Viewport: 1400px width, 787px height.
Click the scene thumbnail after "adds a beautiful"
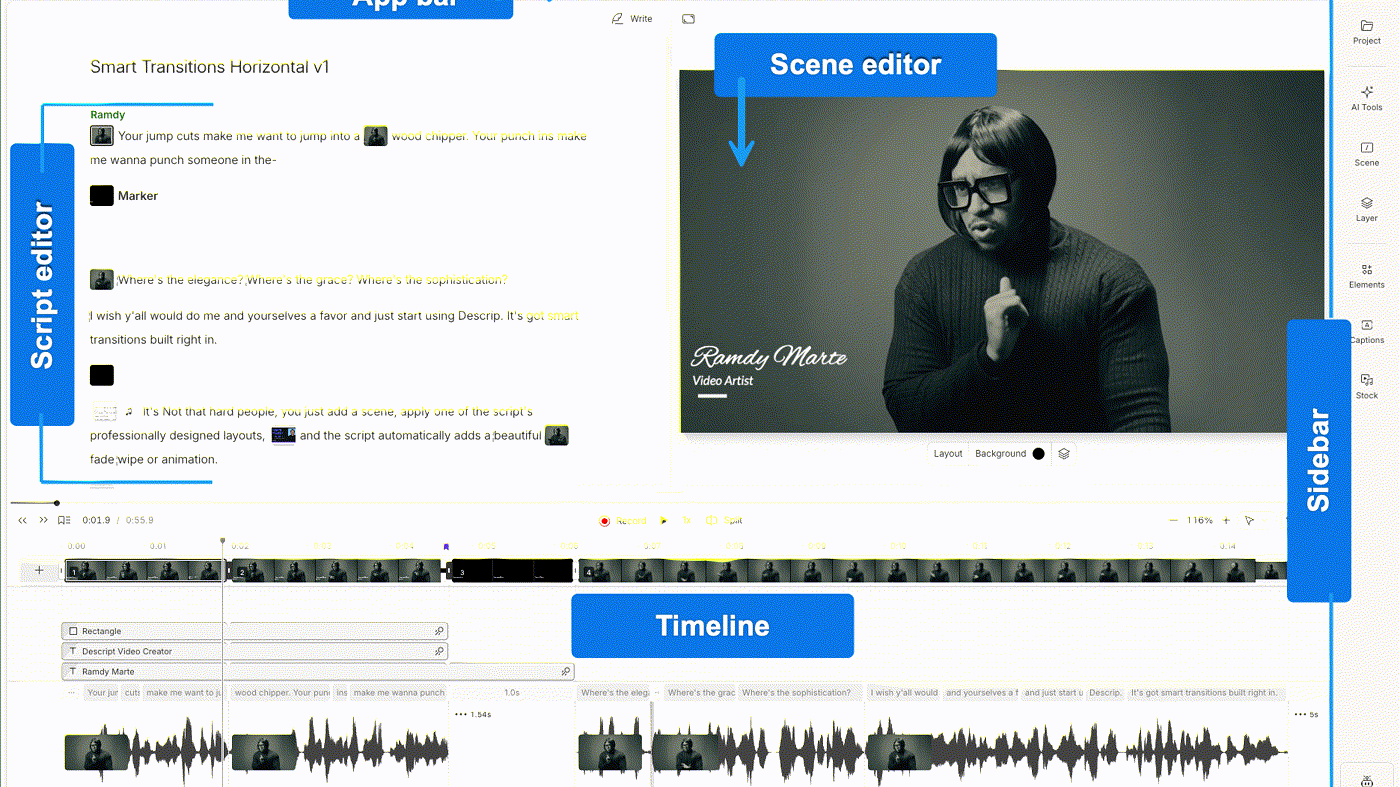pos(557,436)
